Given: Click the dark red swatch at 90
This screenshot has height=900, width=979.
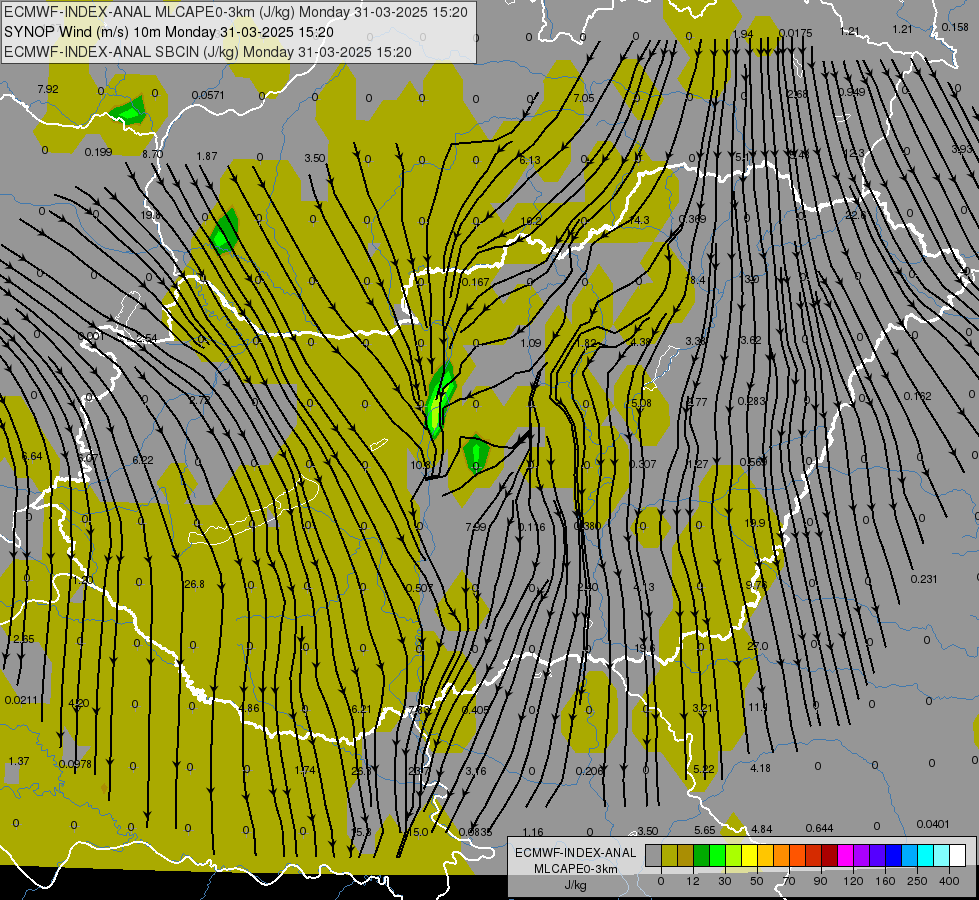Looking at the screenshot, I should [x=829, y=856].
